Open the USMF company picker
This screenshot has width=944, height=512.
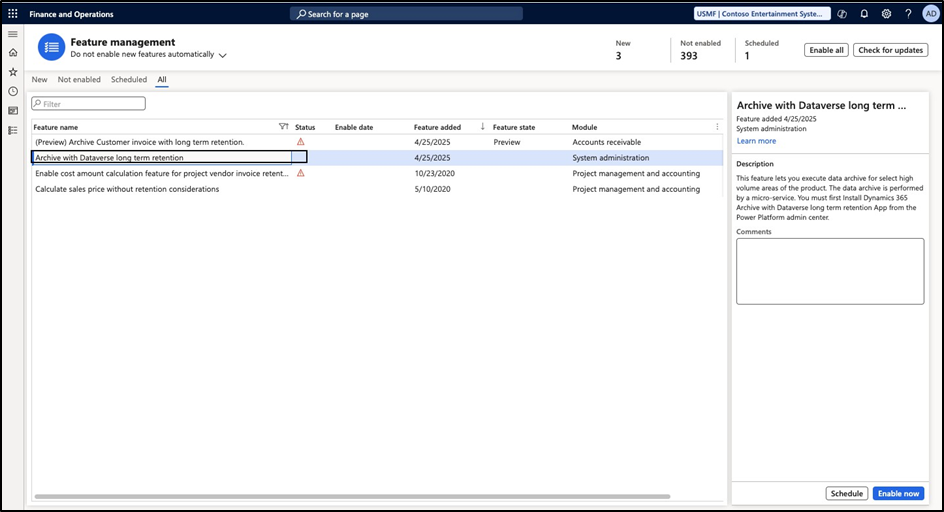pyautogui.click(x=762, y=14)
